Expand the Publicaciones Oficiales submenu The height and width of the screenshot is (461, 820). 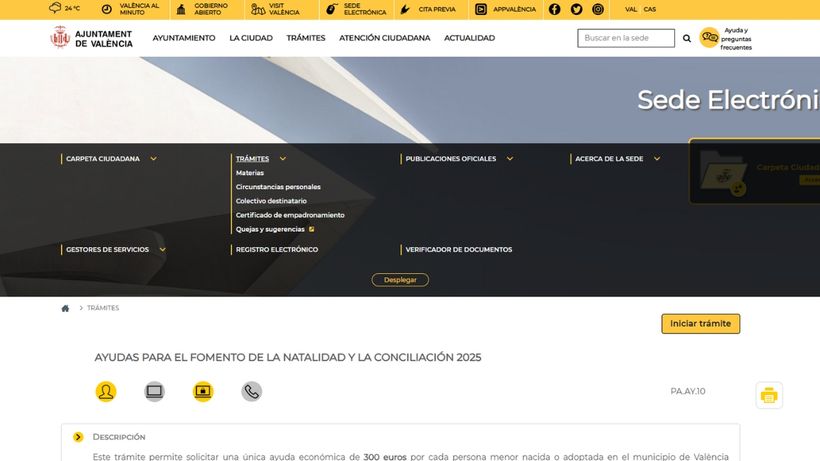click(510, 159)
